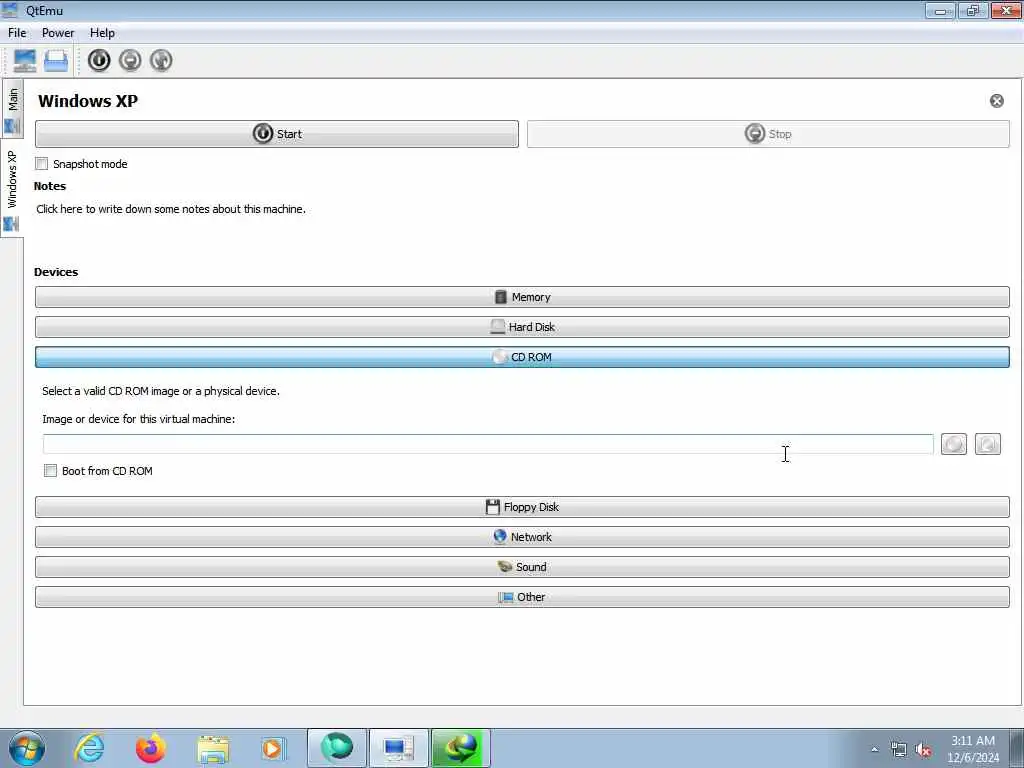Click the new virtual machine toolbar icon
This screenshot has height=768, width=1024.
25,61
